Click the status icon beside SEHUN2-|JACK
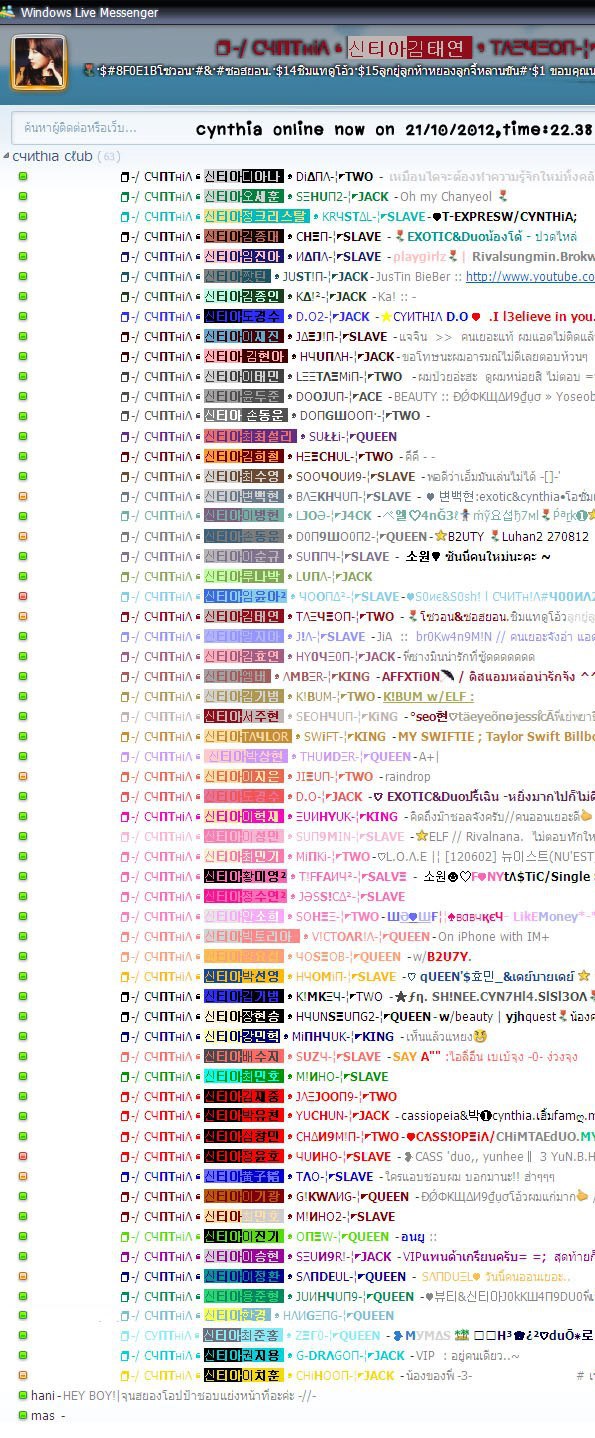The height and width of the screenshot is (1438, 595). click(23, 196)
